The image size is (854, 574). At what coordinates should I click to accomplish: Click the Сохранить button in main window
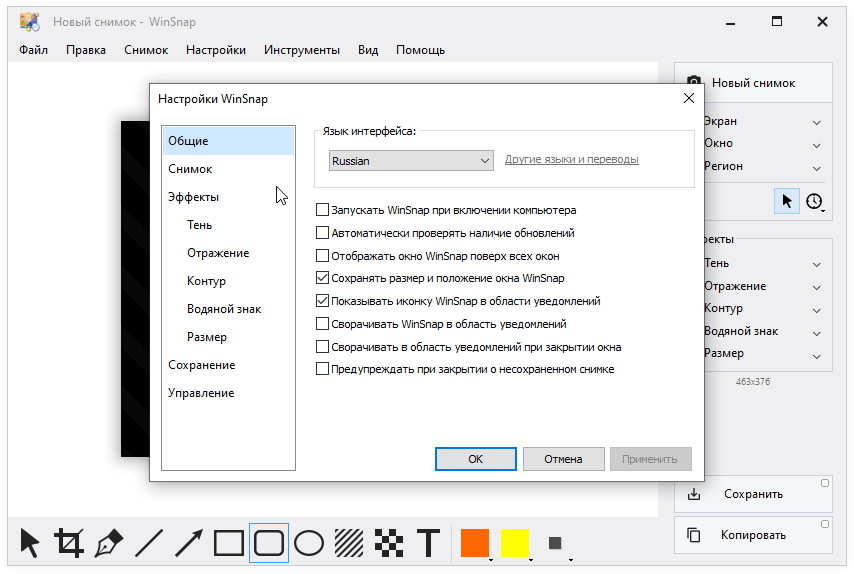[753, 494]
